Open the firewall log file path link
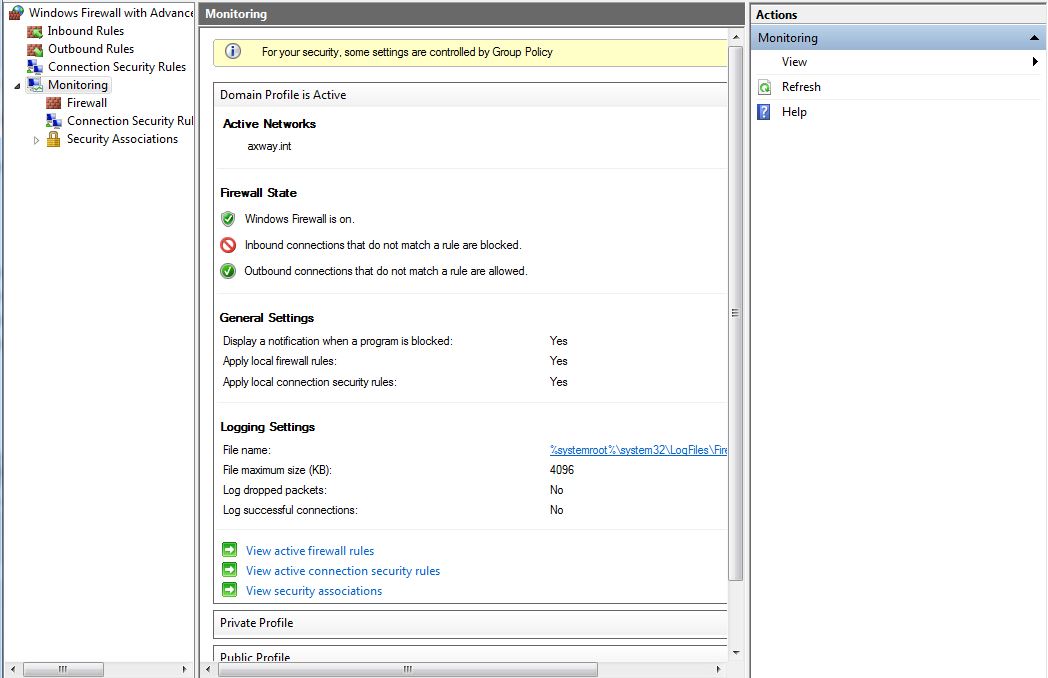Screen dimensions: 1048x678 (638, 450)
